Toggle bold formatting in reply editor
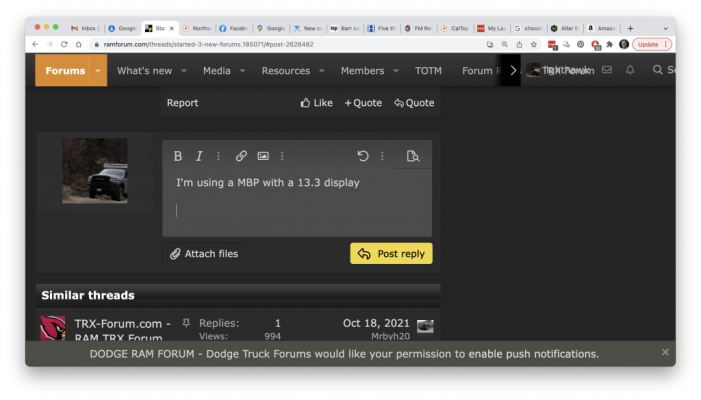This screenshot has width=701, height=400. [x=177, y=156]
